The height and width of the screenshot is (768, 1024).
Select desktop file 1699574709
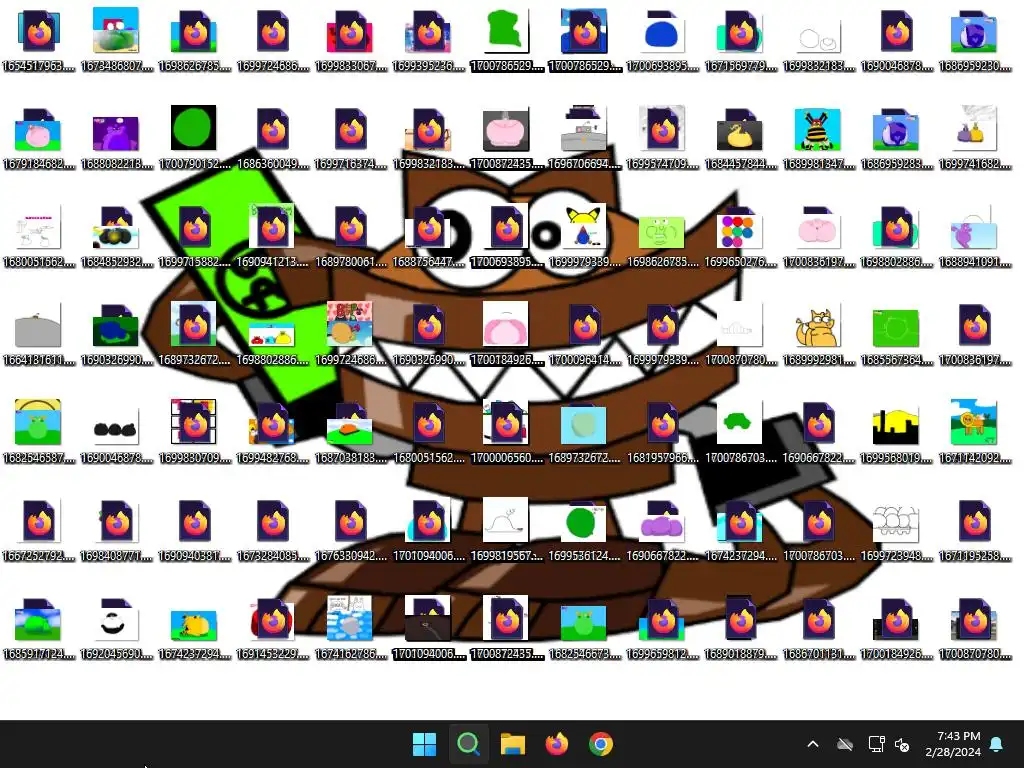(x=663, y=137)
